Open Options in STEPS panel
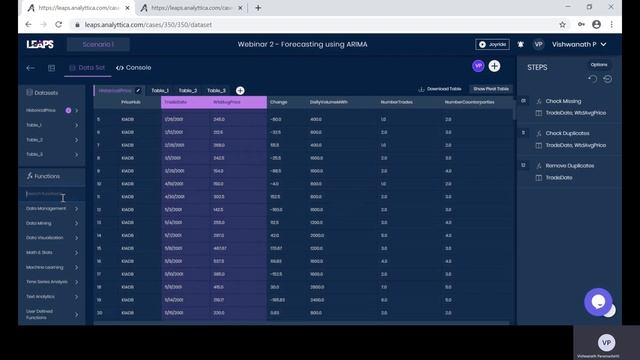640x360 pixels. 598,65
